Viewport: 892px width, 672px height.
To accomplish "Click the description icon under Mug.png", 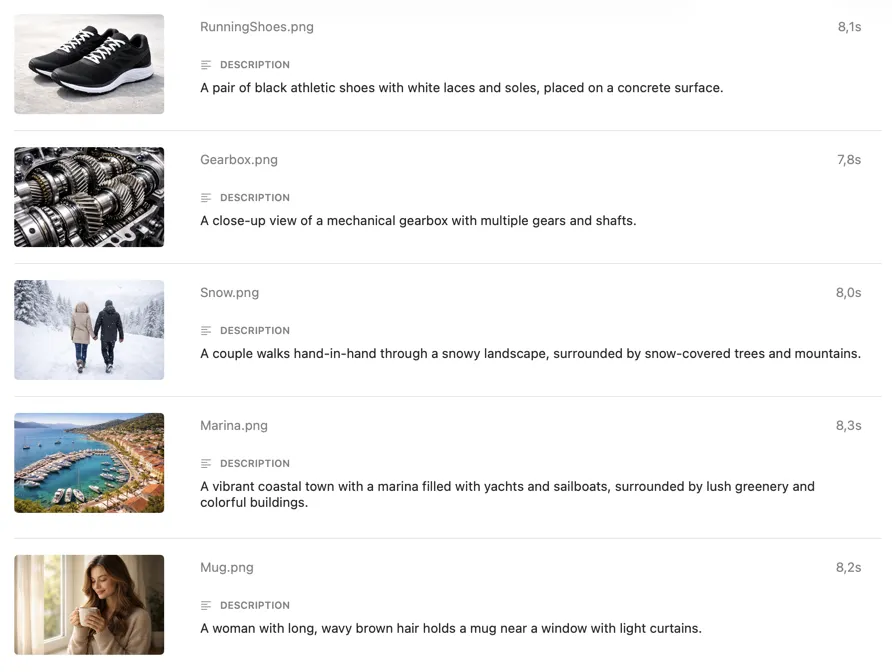I will pos(206,605).
